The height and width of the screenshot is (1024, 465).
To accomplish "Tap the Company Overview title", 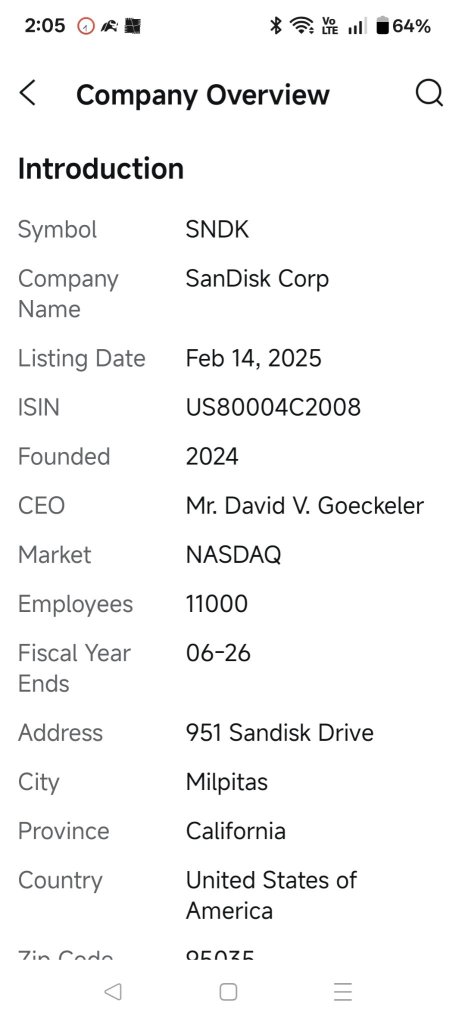I will pyautogui.click(x=202, y=95).
